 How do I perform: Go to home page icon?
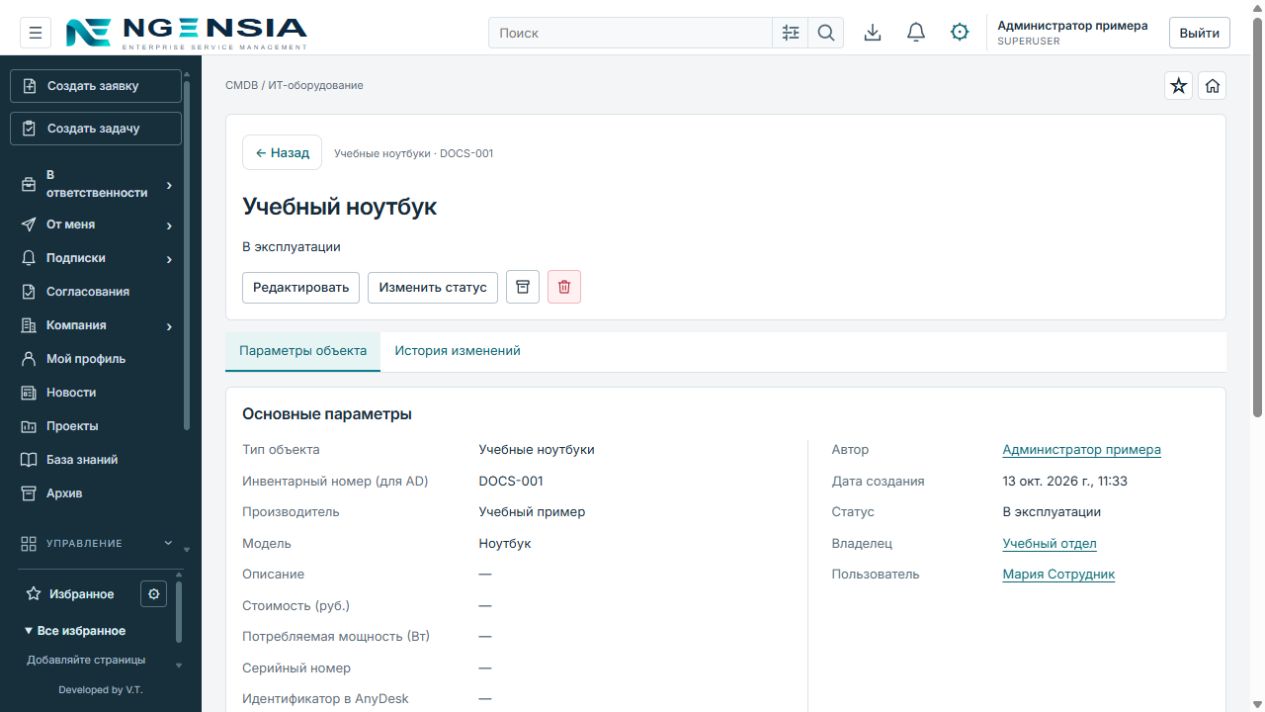point(1212,86)
